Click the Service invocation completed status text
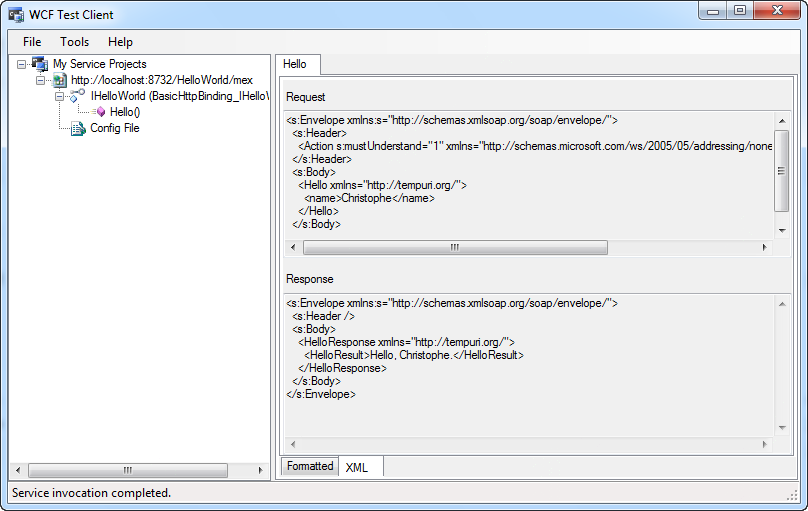Screen dimensions: 808x511 [91, 493]
